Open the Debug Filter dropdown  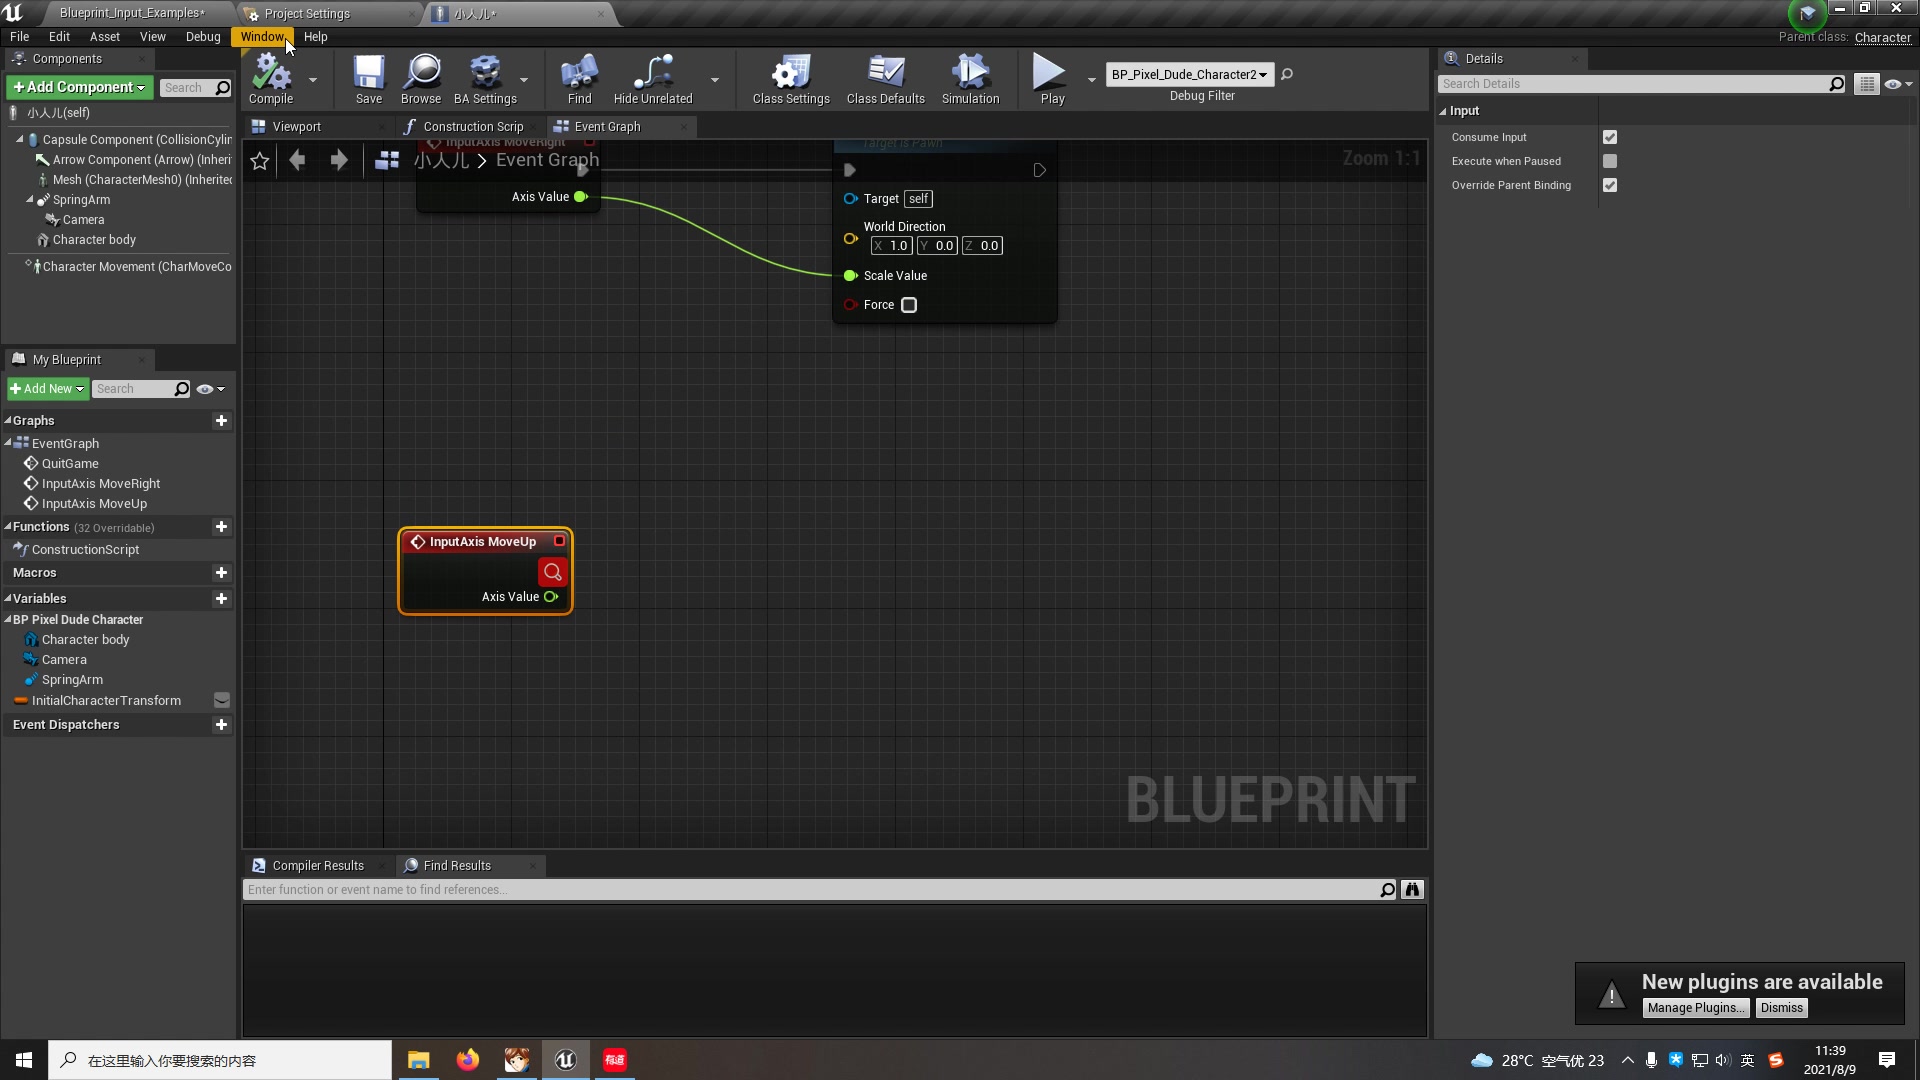(x=1189, y=74)
